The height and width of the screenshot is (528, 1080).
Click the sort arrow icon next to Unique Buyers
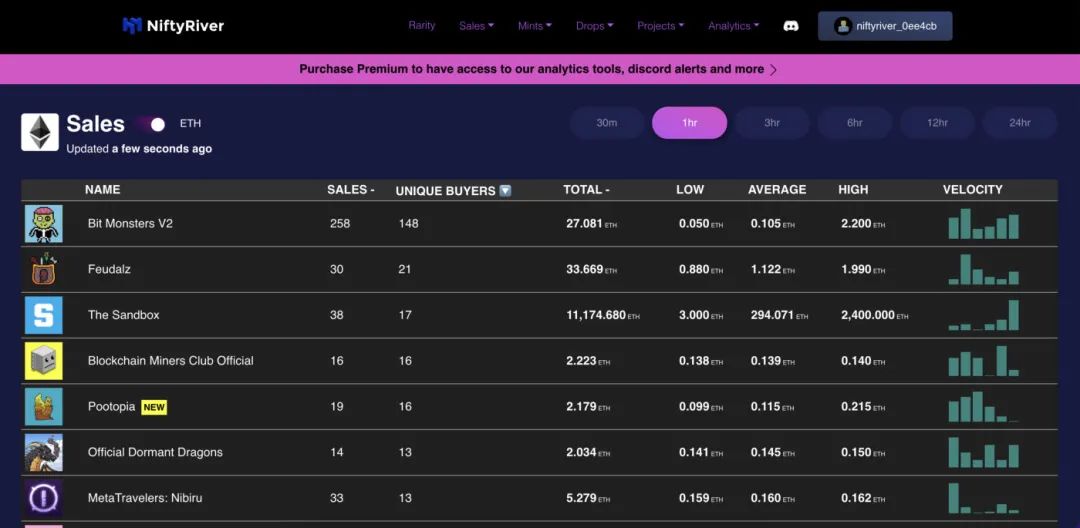point(505,191)
